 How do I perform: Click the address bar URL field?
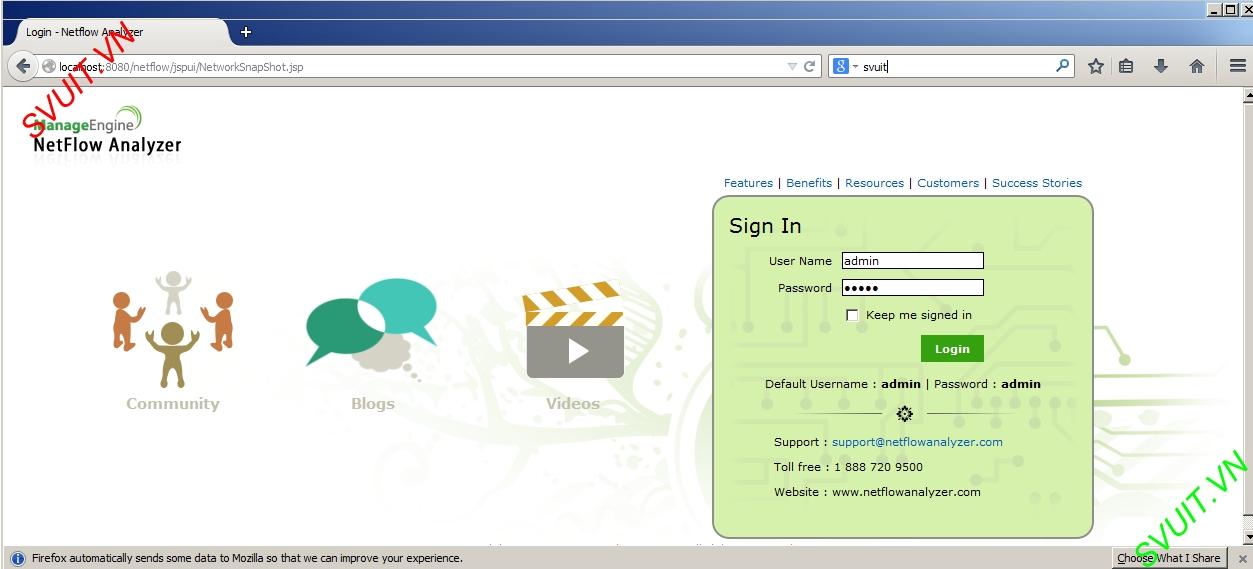[420, 67]
